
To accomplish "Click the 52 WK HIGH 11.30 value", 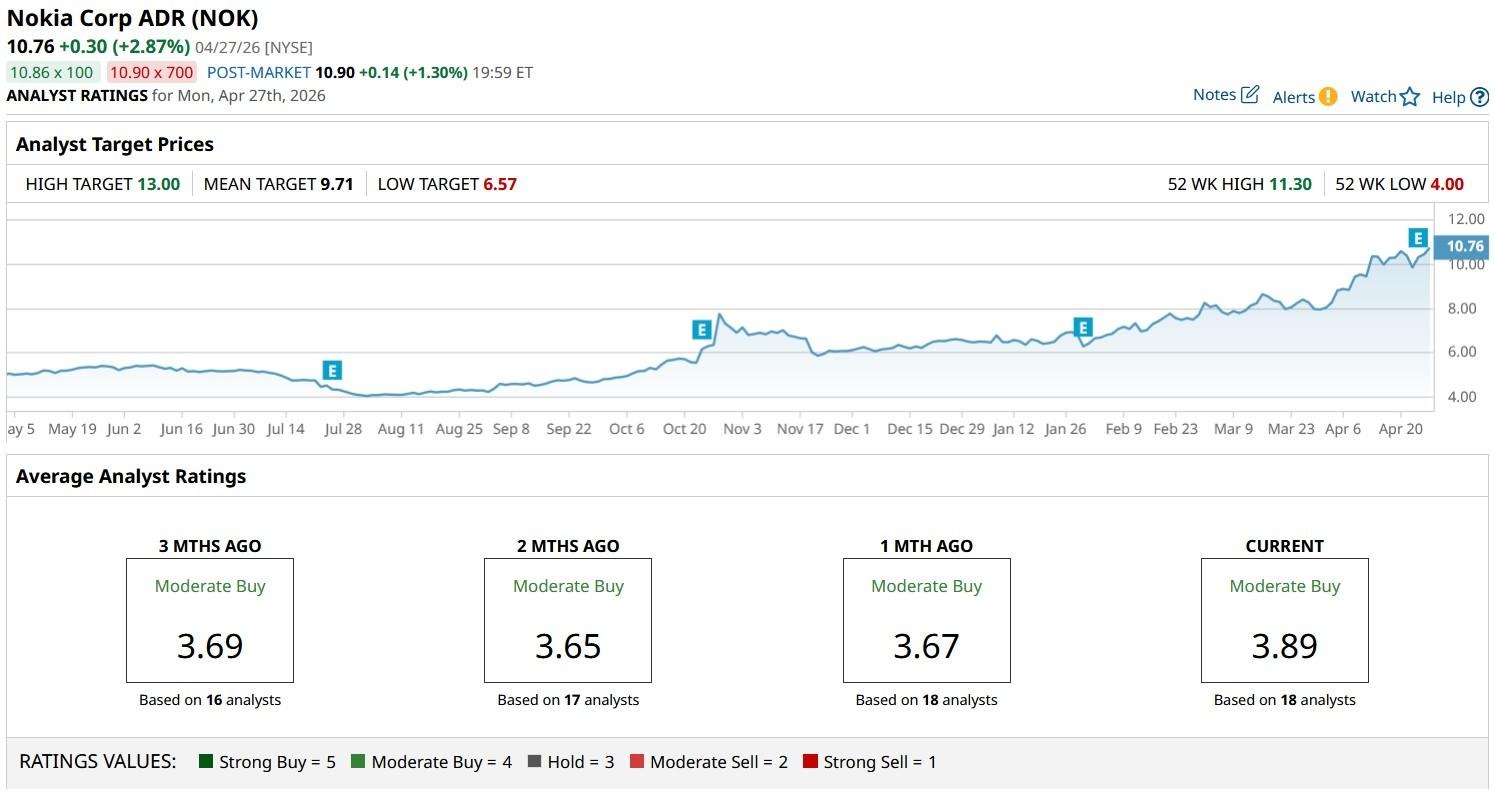I will (x=1290, y=184).
